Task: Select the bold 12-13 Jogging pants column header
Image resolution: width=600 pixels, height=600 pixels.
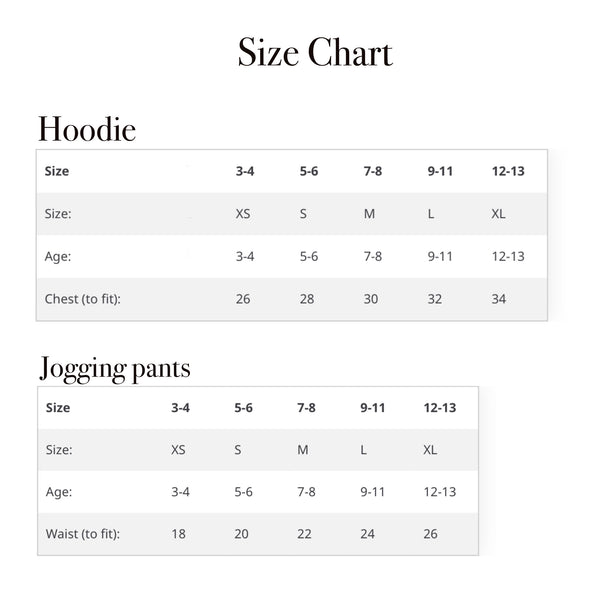Action: [440, 408]
